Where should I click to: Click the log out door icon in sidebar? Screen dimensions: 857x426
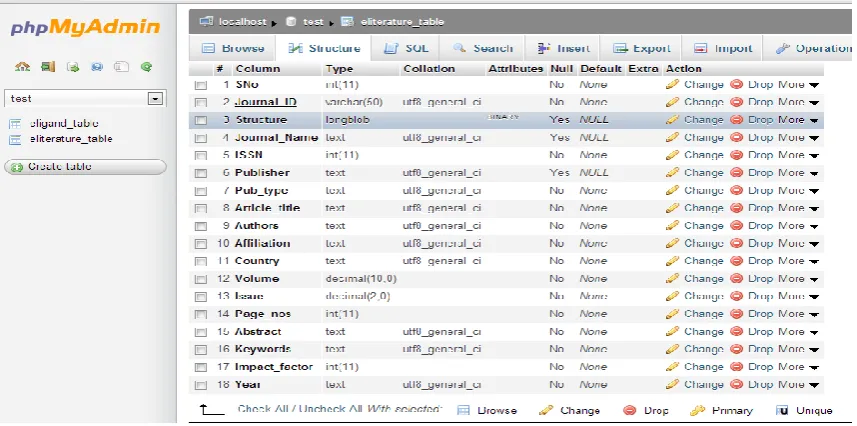(x=48, y=67)
